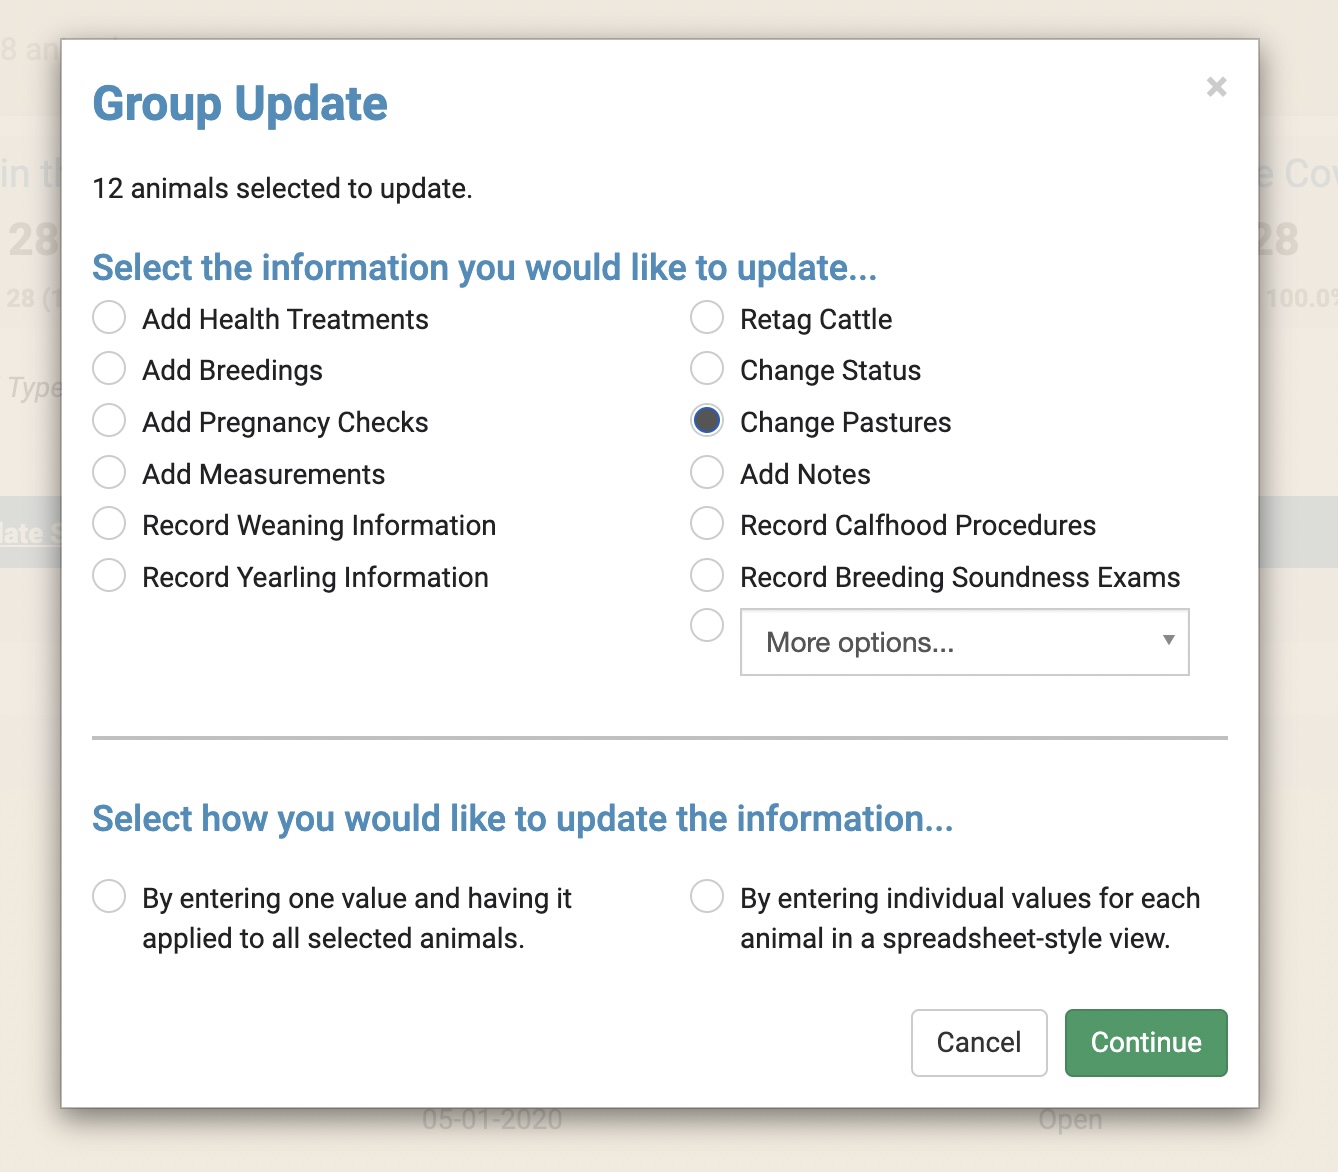This screenshot has width=1338, height=1172.
Task: Open the More options dropdown
Action: pos(950,642)
